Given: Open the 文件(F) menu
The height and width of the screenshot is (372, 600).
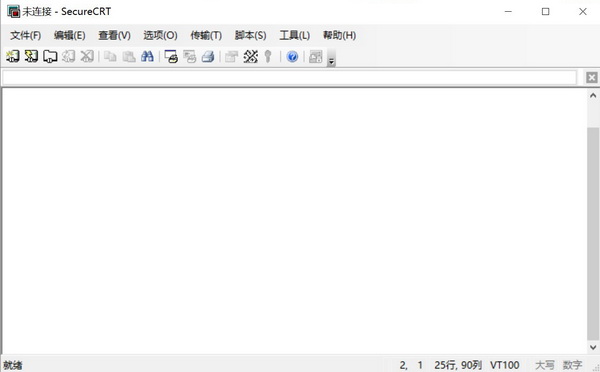Looking at the screenshot, I should point(26,36).
